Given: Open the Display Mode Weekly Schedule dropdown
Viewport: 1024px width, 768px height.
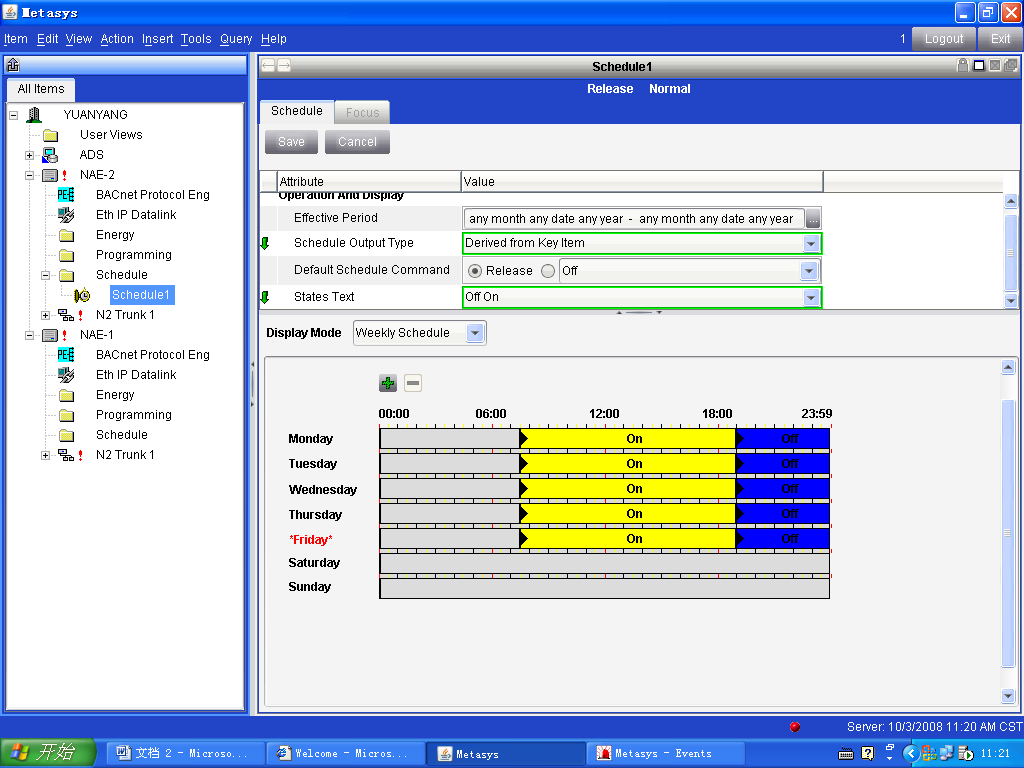Looking at the screenshot, I should pyautogui.click(x=475, y=333).
